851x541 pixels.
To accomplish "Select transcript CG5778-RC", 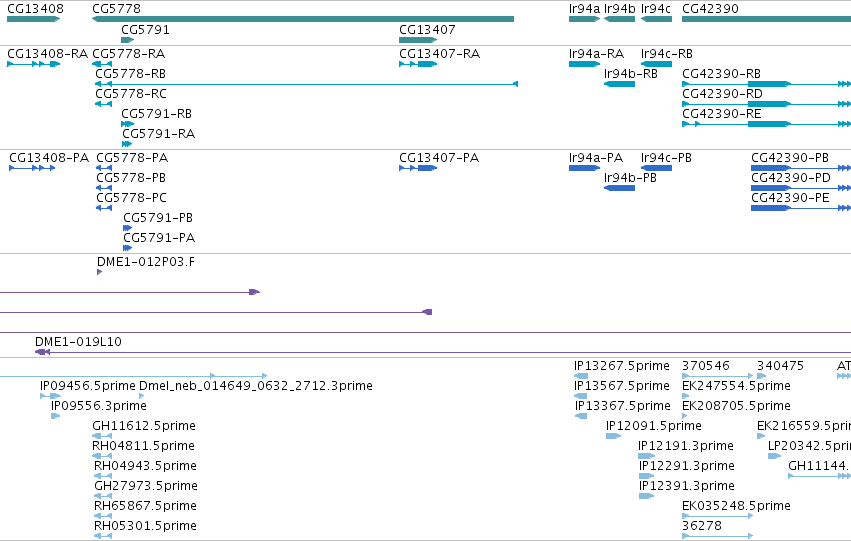I will 131,94.
